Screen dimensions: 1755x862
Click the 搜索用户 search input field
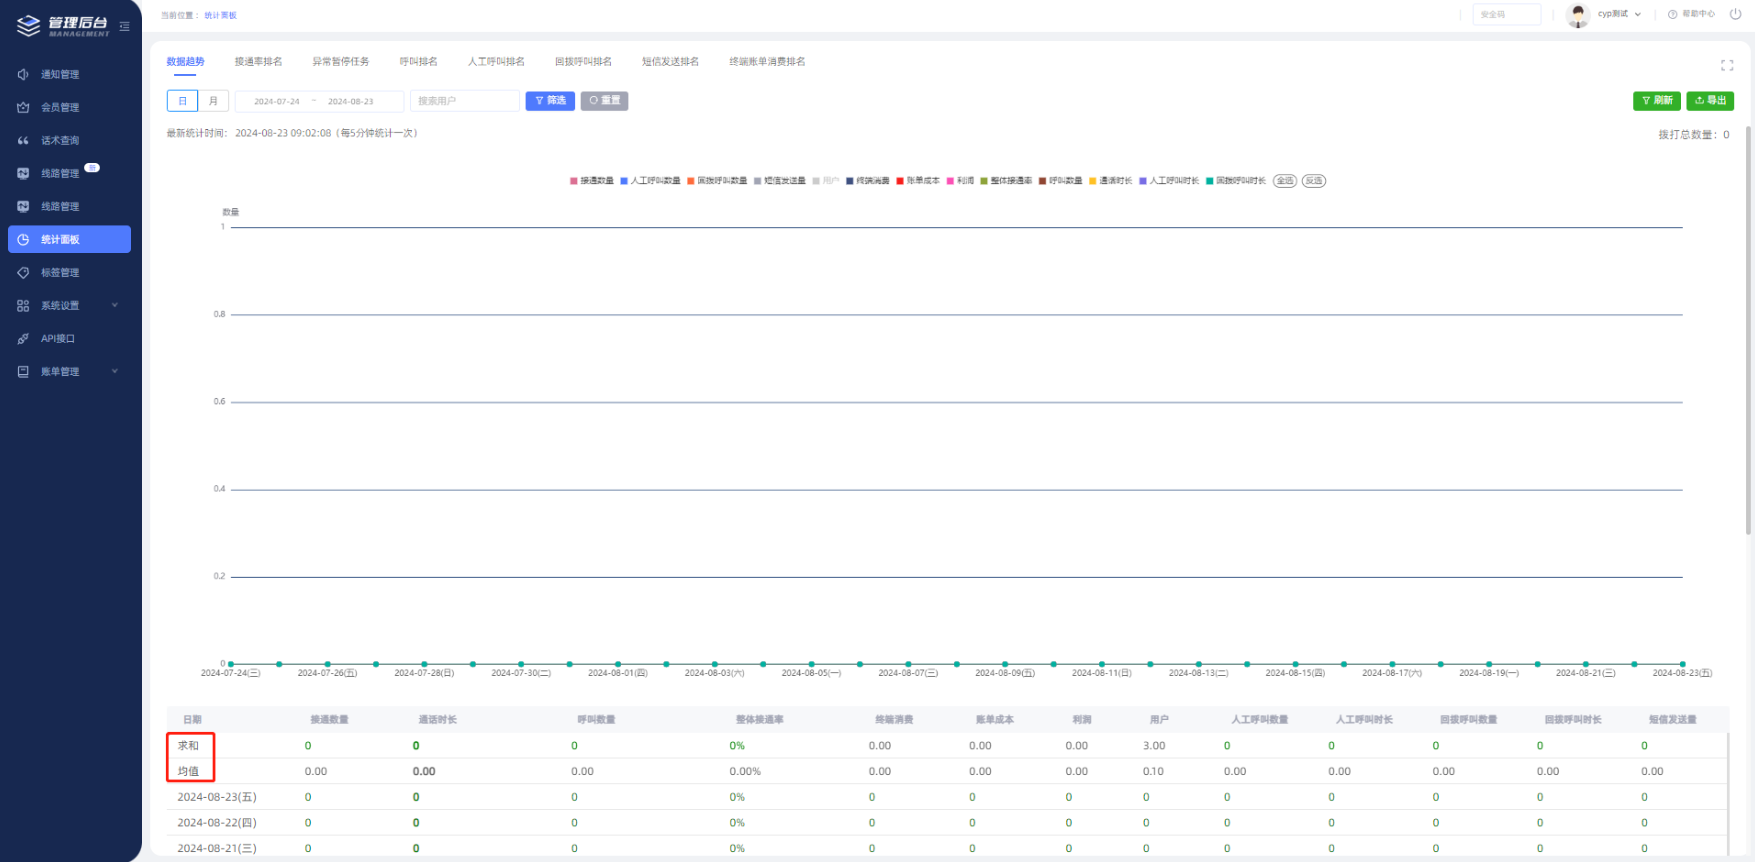click(x=464, y=101)
